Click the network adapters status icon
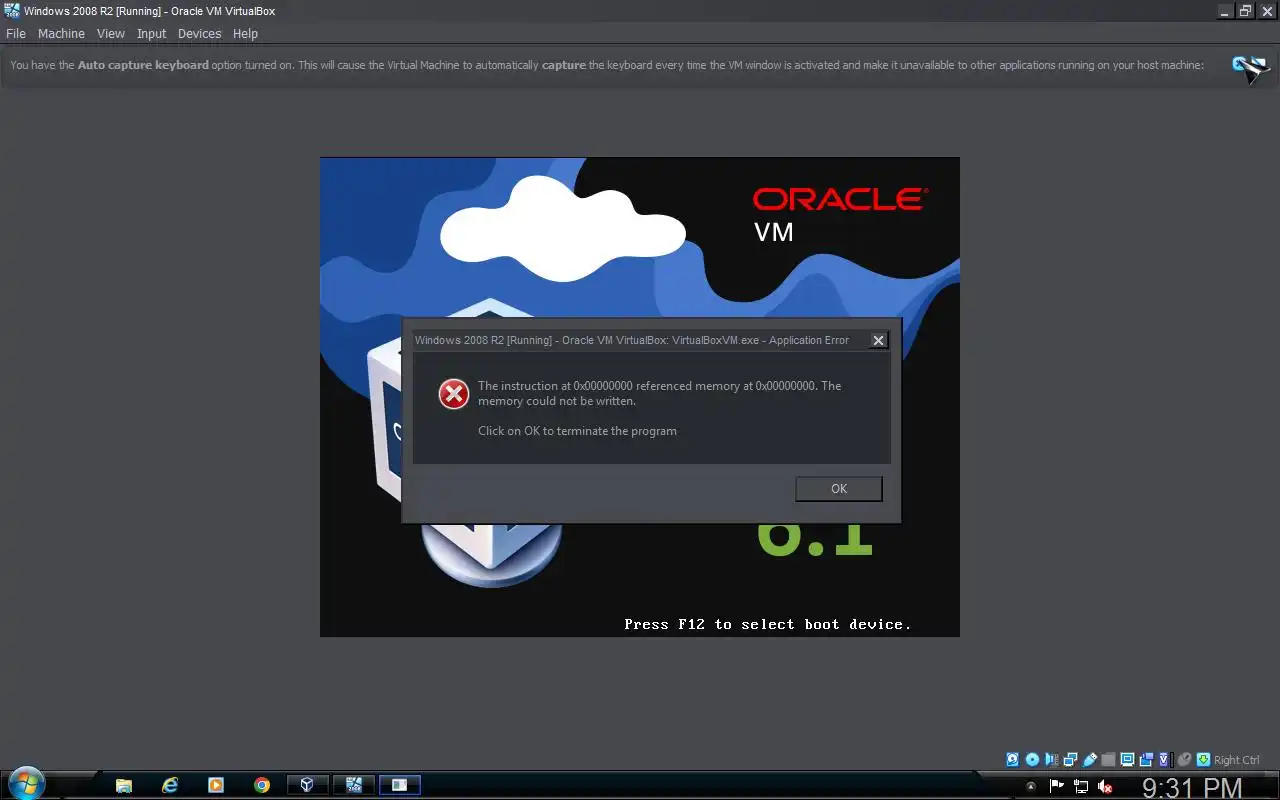The height and width of the screenshot is (800, 1280). coord(1070,760)
